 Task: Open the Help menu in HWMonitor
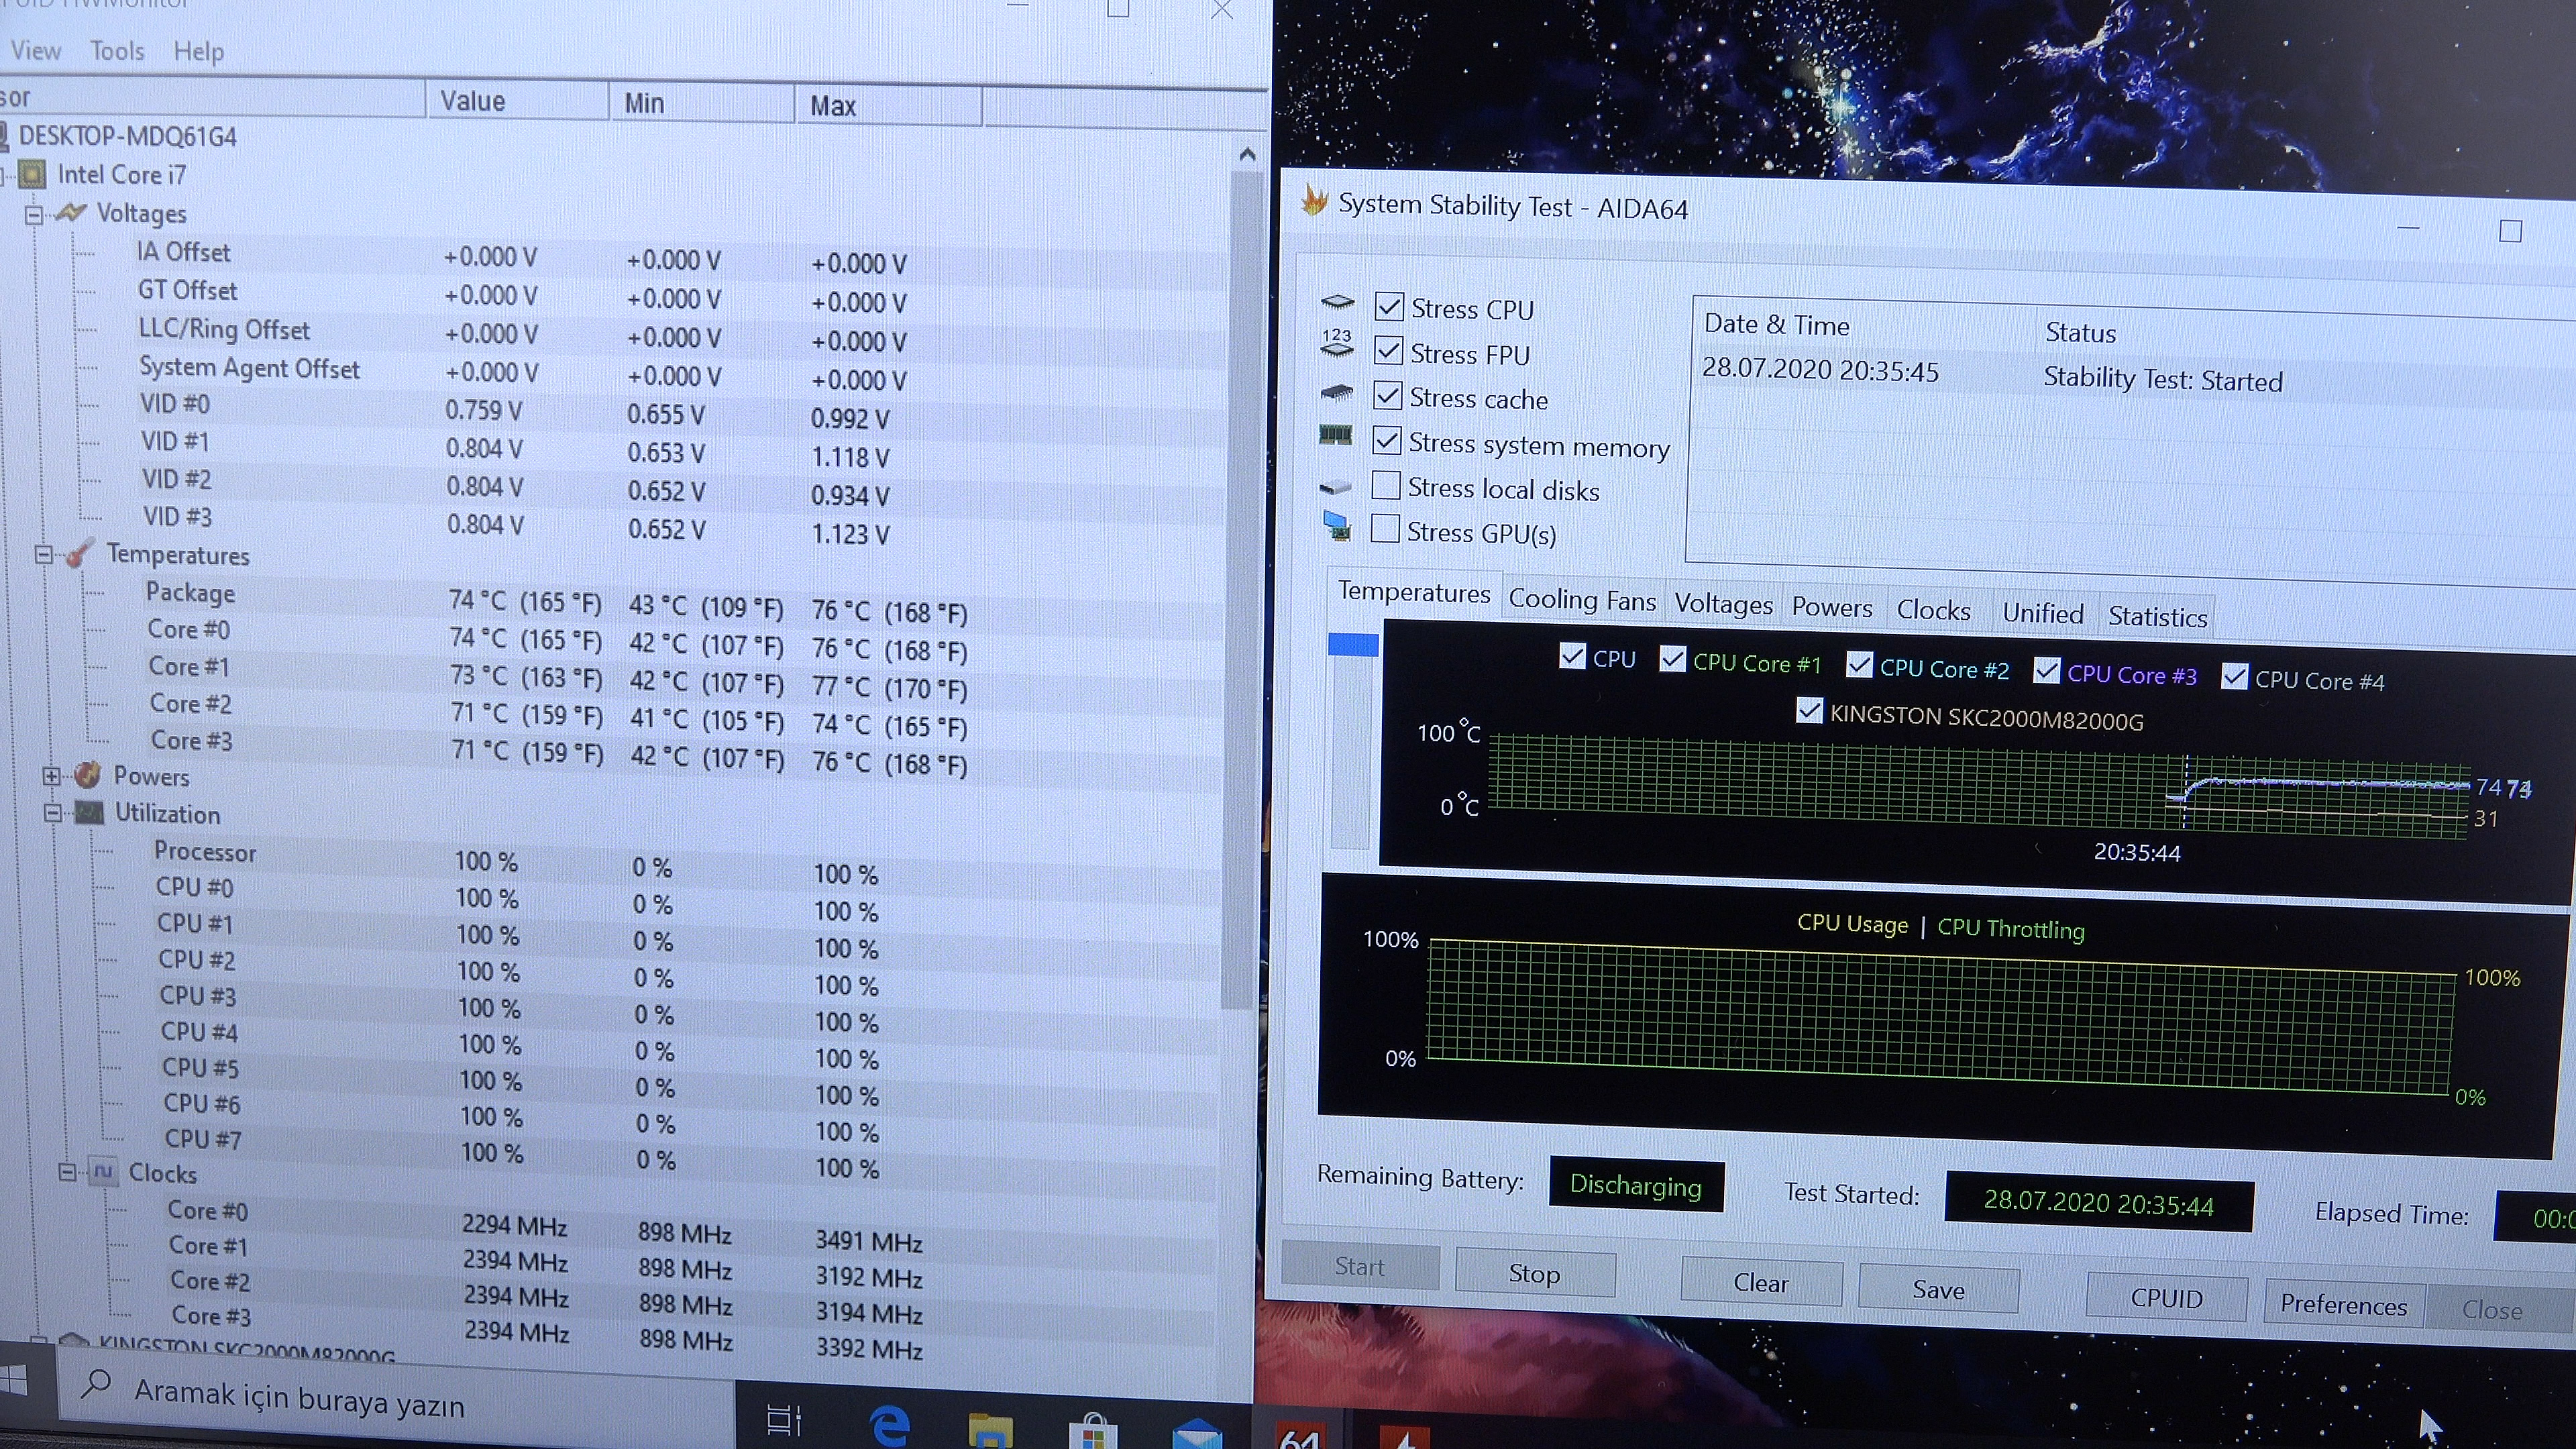point(198,52)
